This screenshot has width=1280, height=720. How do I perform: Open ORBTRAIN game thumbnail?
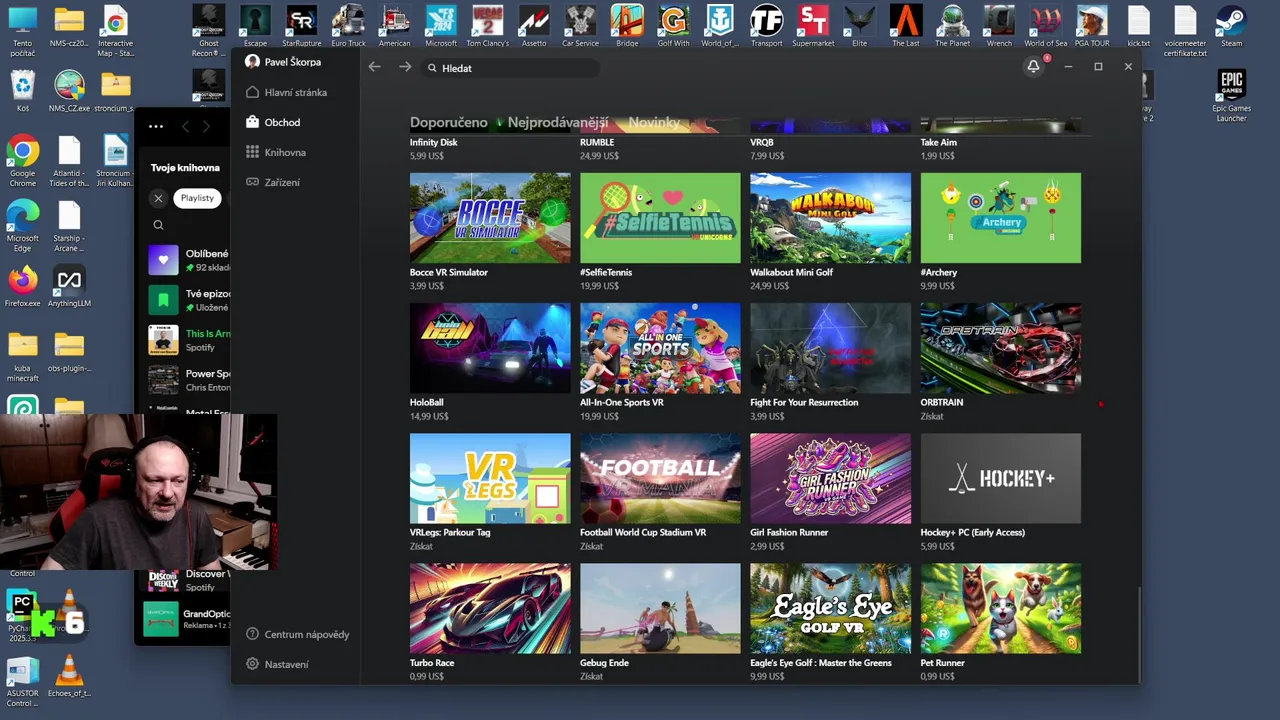click(1000, 348)
